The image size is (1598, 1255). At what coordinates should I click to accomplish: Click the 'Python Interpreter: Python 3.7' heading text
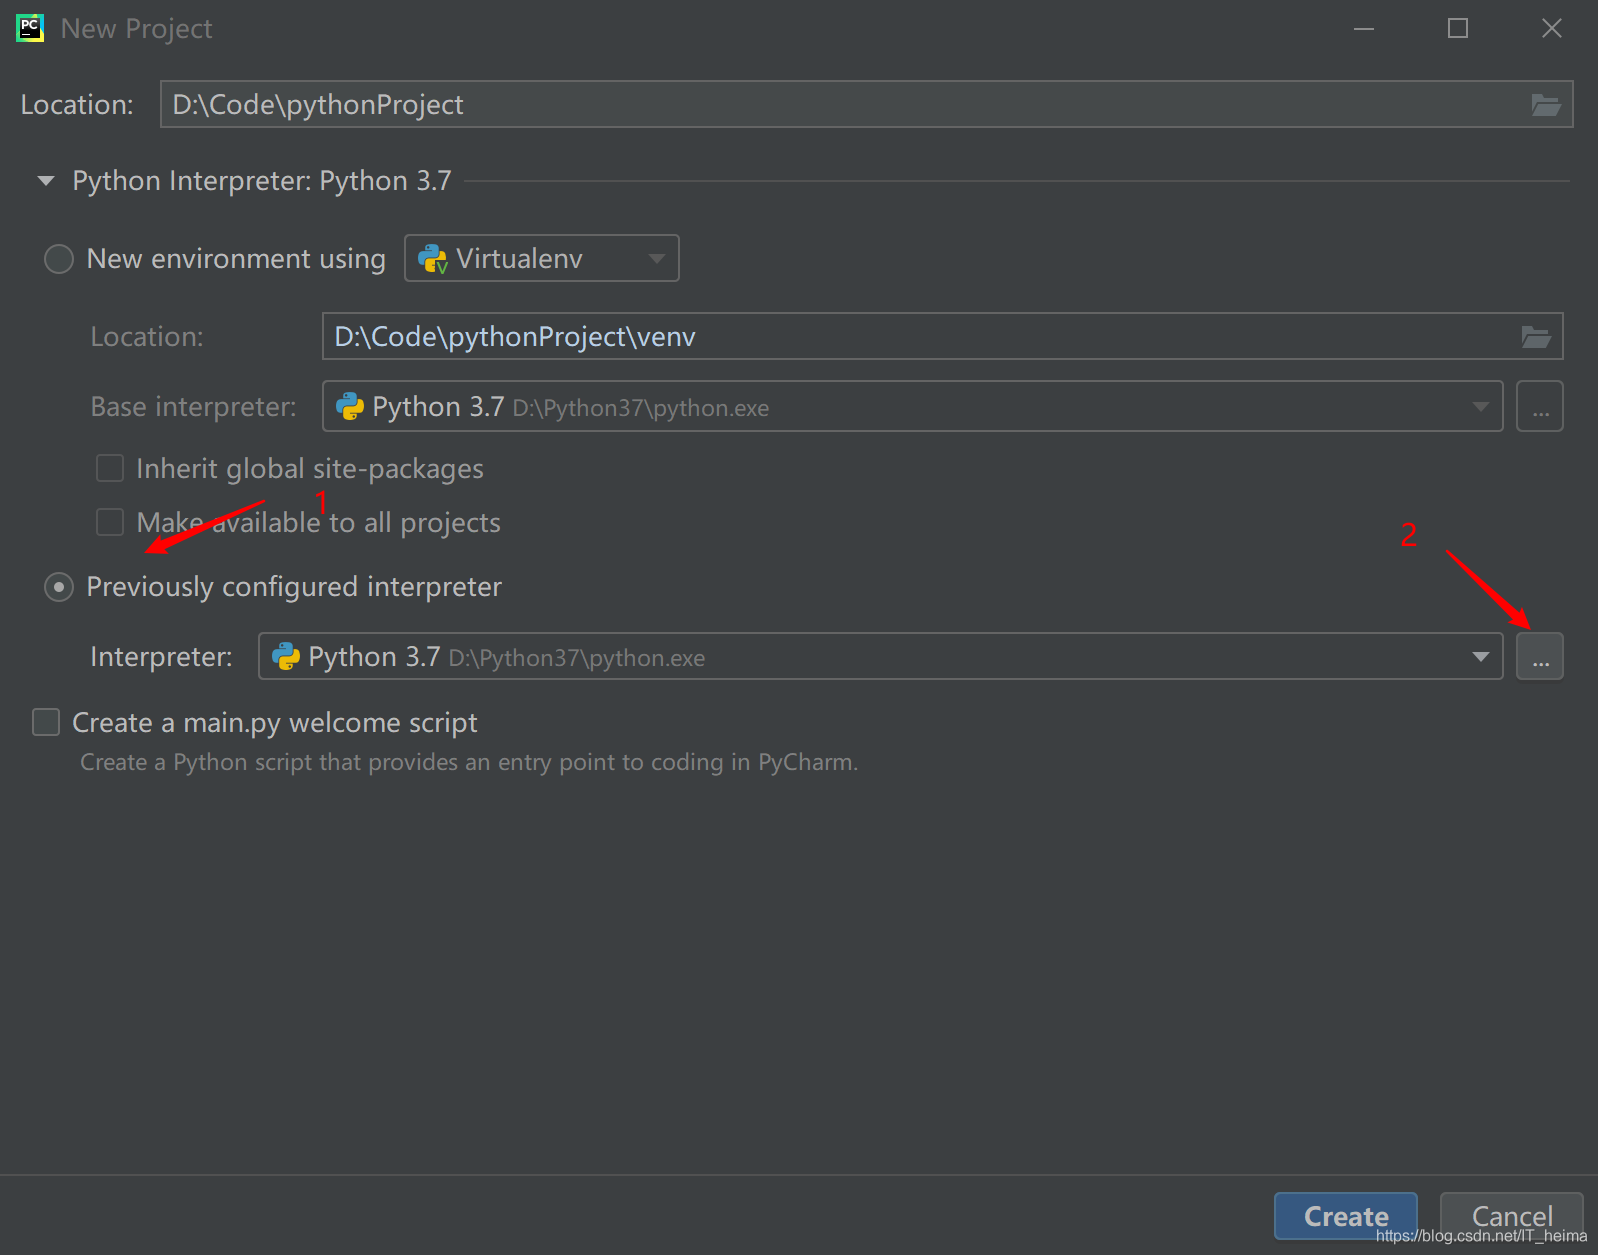[x=262, y=181]
